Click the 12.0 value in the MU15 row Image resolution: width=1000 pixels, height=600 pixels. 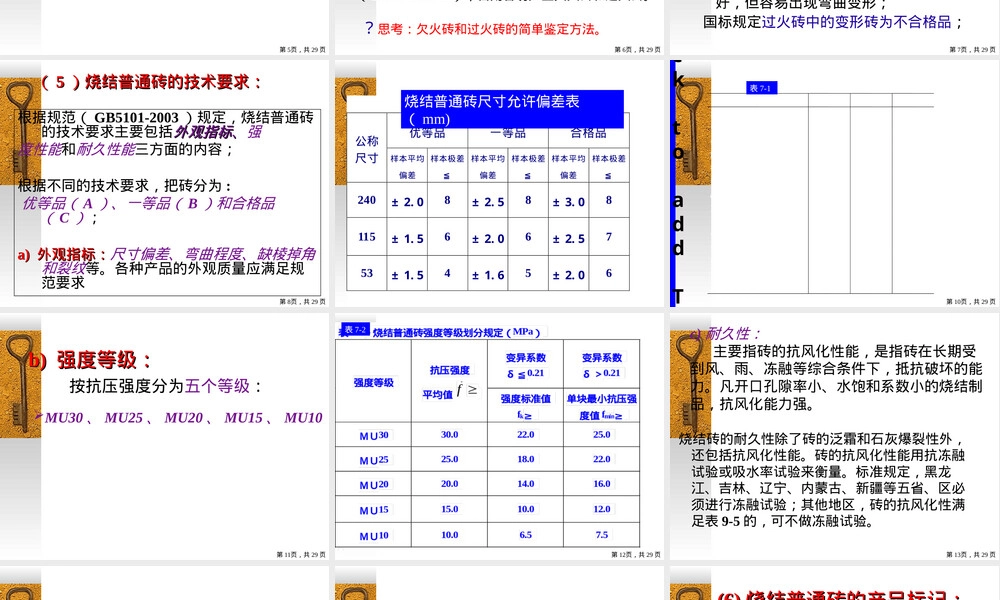pyautogui.click(x=602, y=509)
